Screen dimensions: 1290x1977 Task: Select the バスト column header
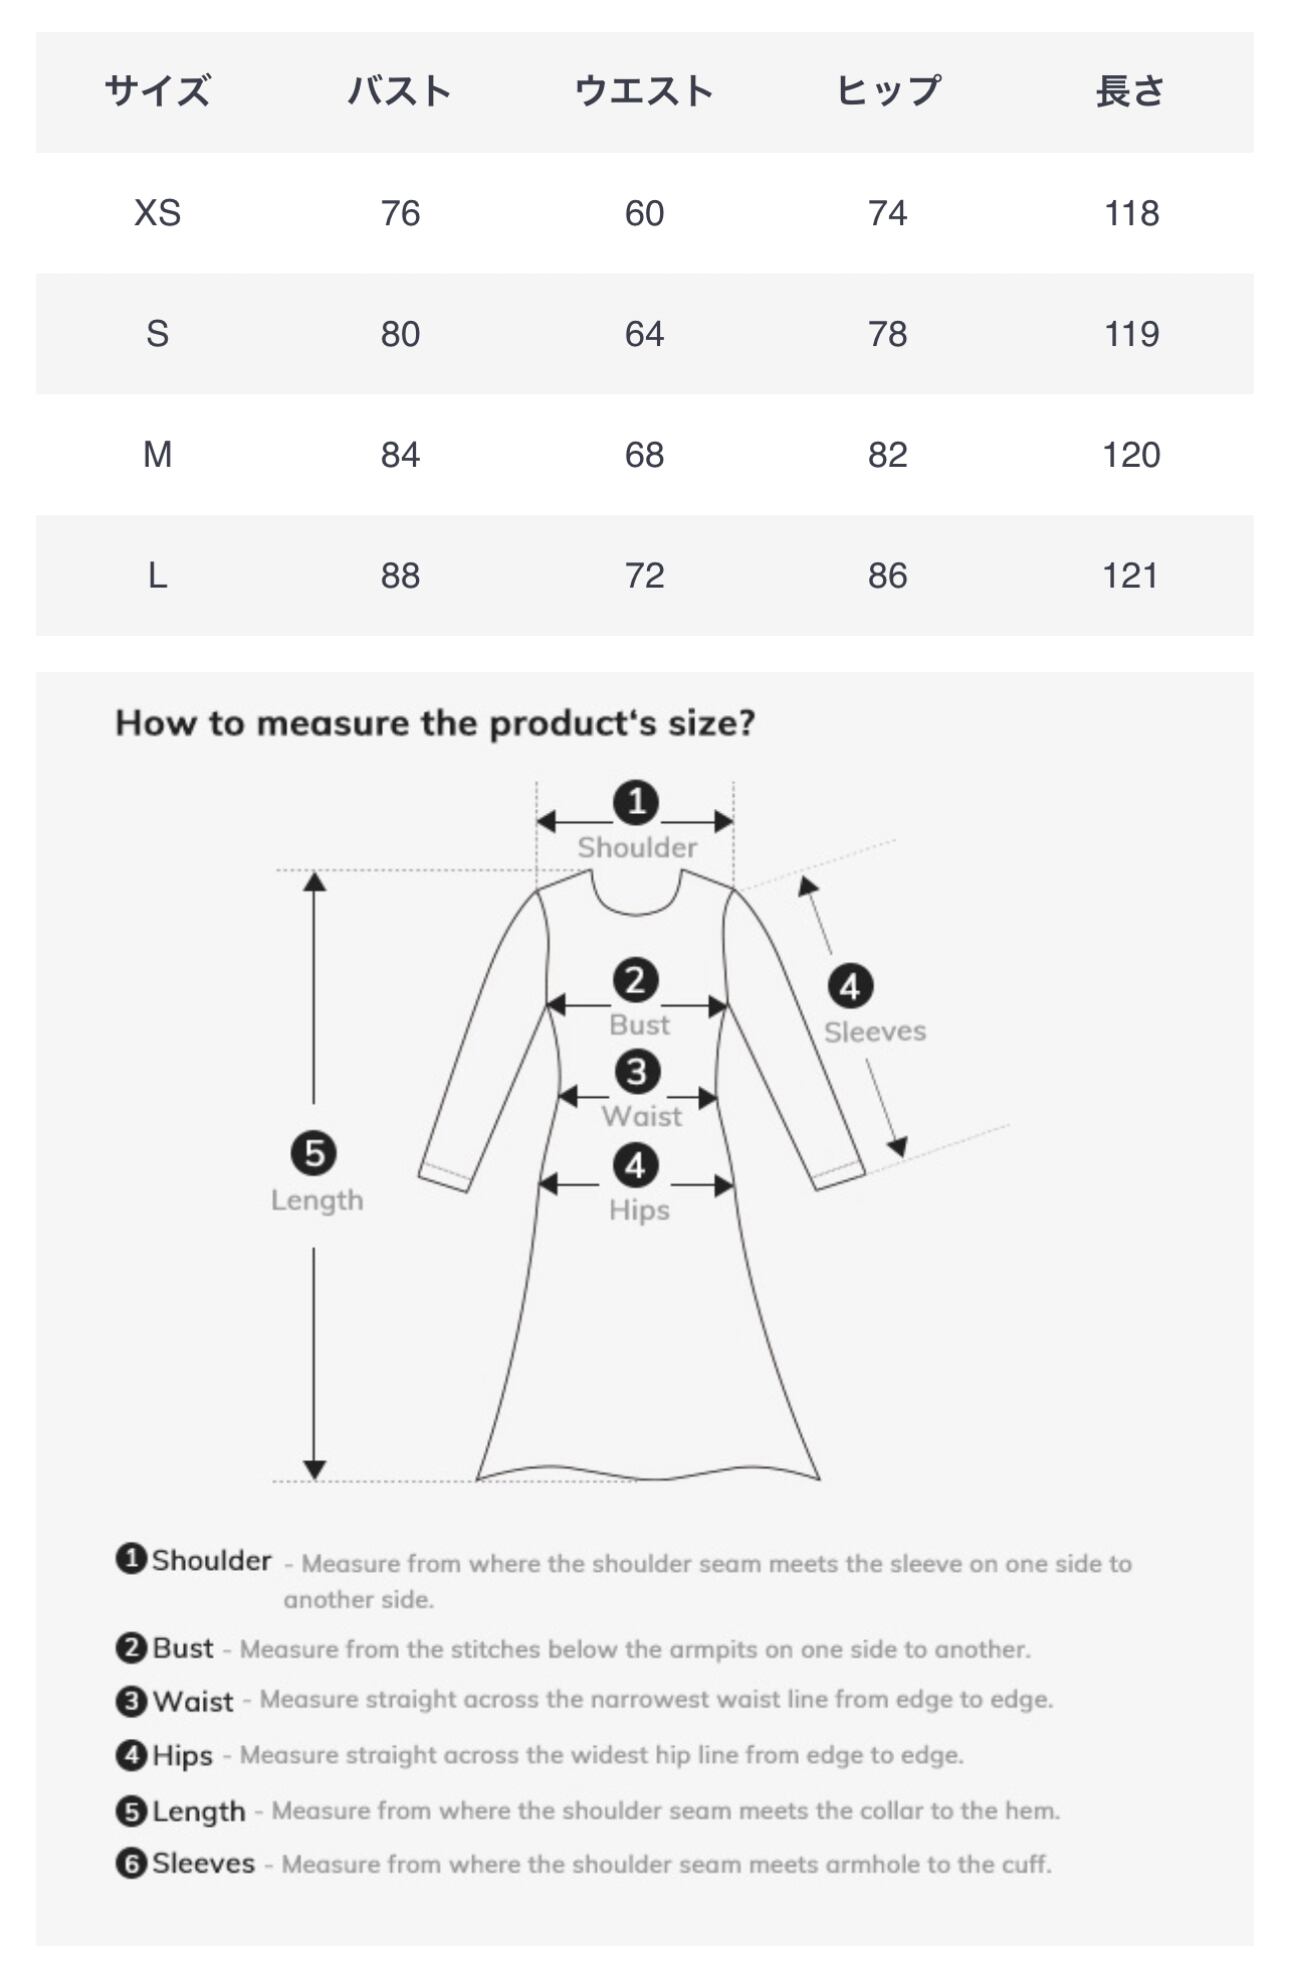[x=400, y=92]
